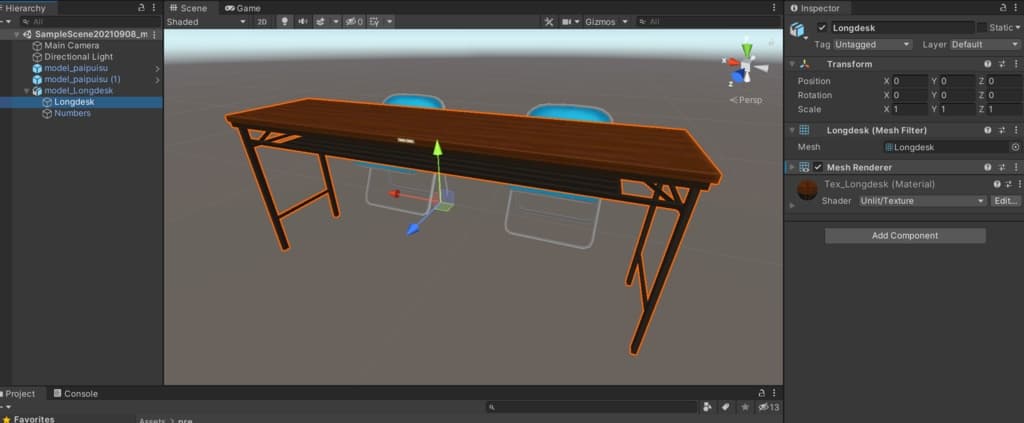Toggle the Static checkbox
The image size is (1024, 423).
(x=982, y=27)
